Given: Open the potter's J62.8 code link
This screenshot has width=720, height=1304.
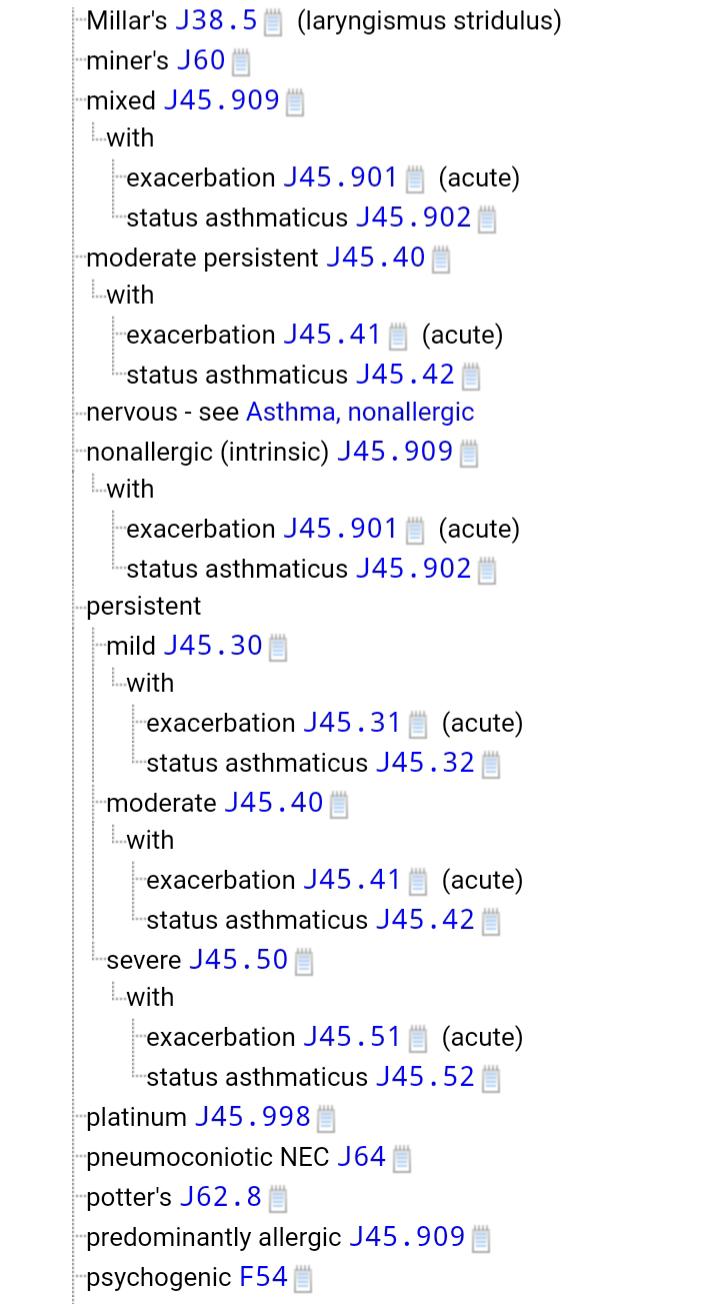Looking at the screenshot, I should pos(220,1197).
